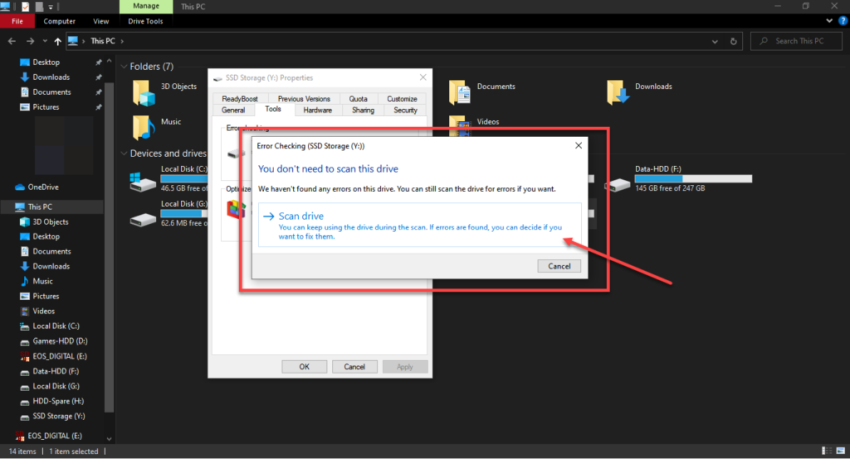Open the Previous Versions tab
The height and width of the screenshot is (459, 850).
(304, 99)
